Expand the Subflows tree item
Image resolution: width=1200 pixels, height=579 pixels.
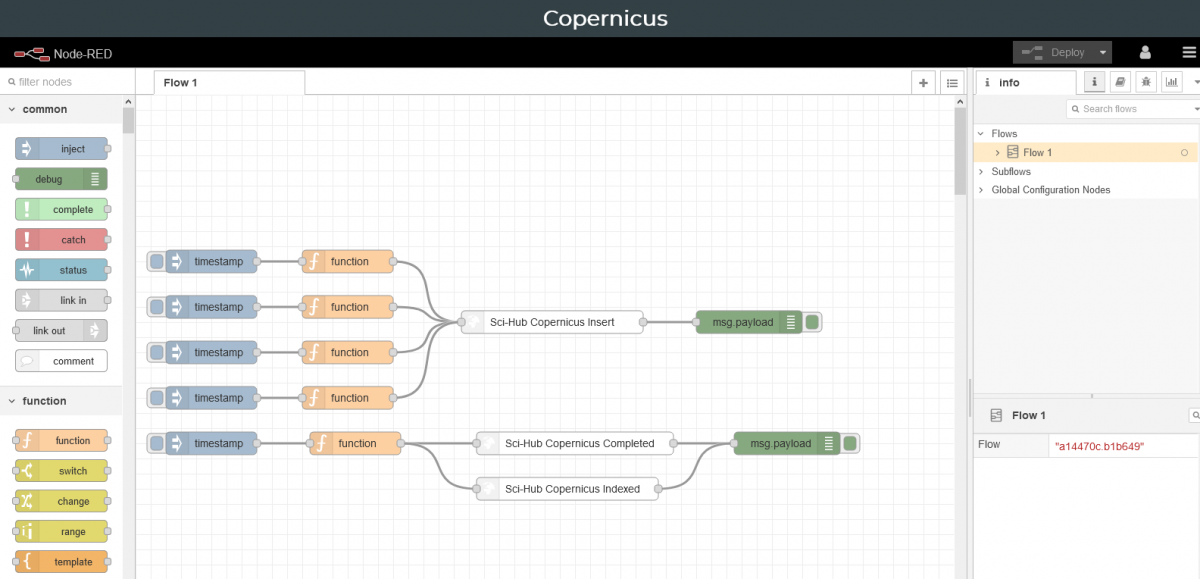pyautogui.click(x=981, y=172)
